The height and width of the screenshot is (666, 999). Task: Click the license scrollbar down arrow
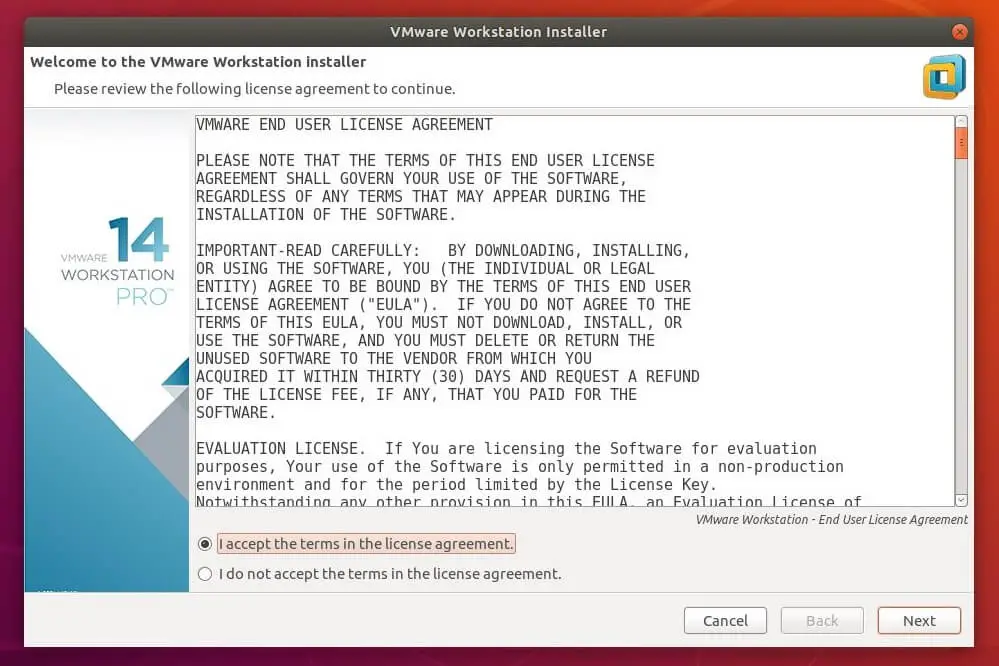coord(961,500)
